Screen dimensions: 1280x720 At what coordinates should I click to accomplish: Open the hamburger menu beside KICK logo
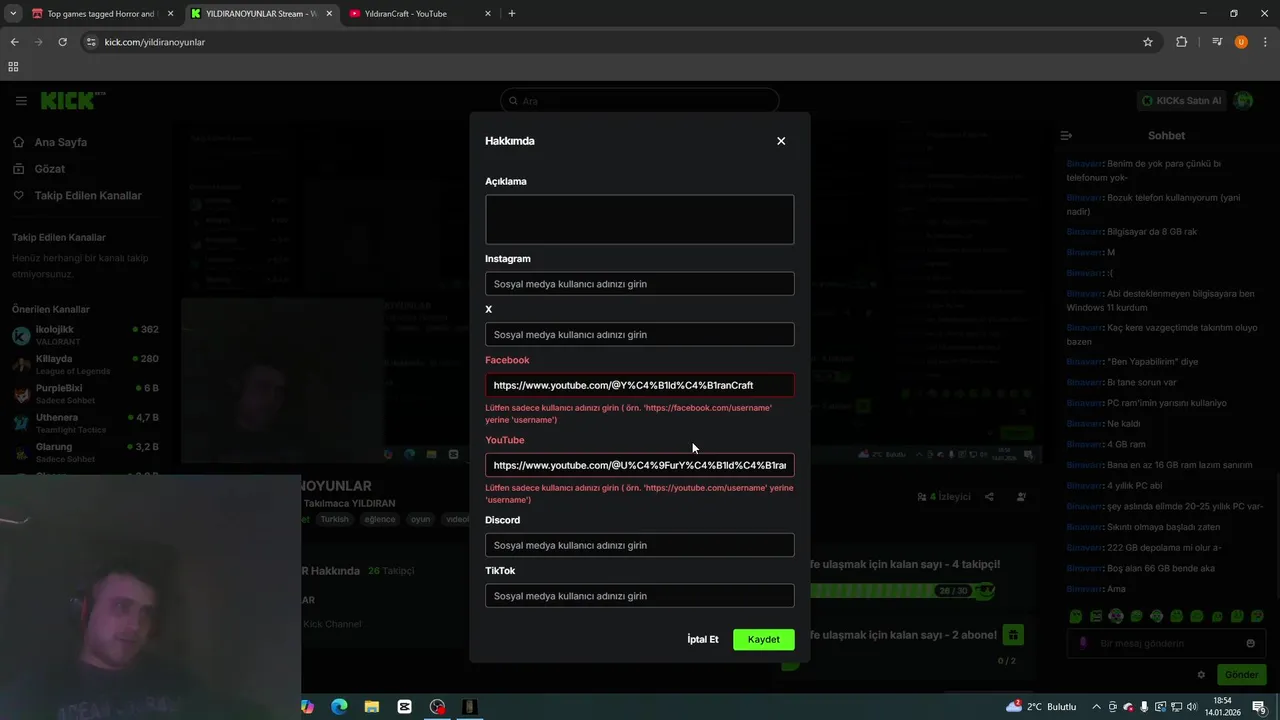[21, 101]
